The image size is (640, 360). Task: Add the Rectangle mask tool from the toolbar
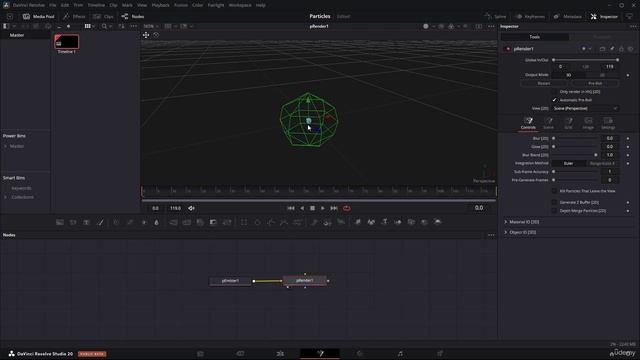(x=244, y=222)
